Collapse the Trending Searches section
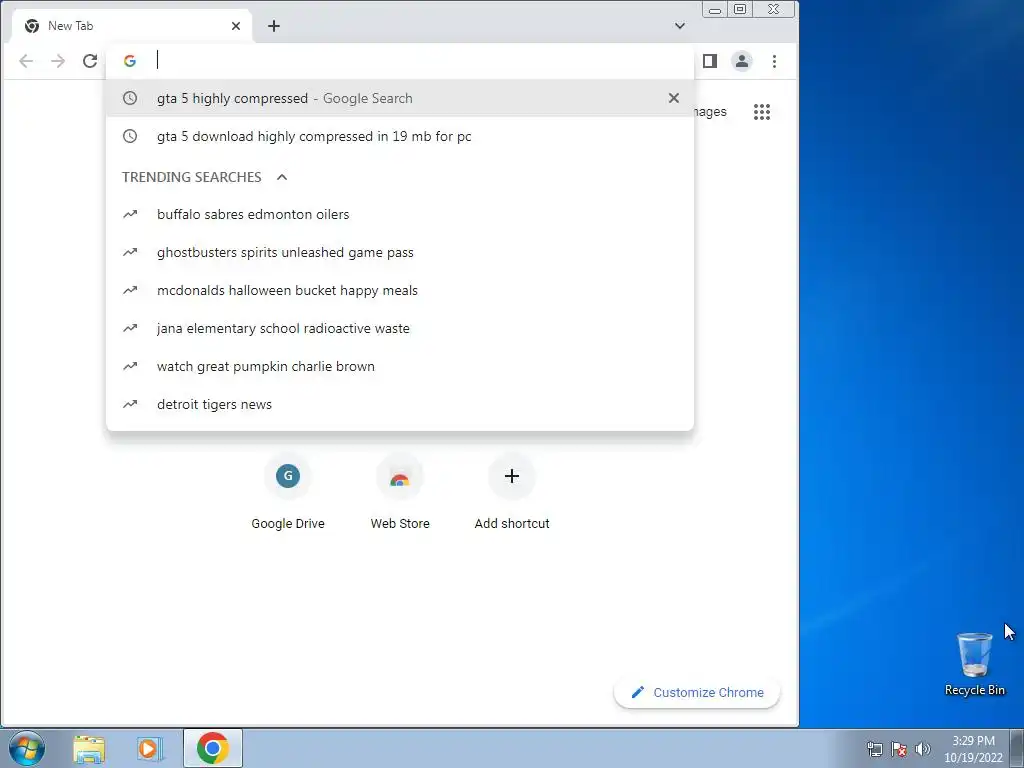The width and height of the screenshot is (1024, 768). pos(281,177)
